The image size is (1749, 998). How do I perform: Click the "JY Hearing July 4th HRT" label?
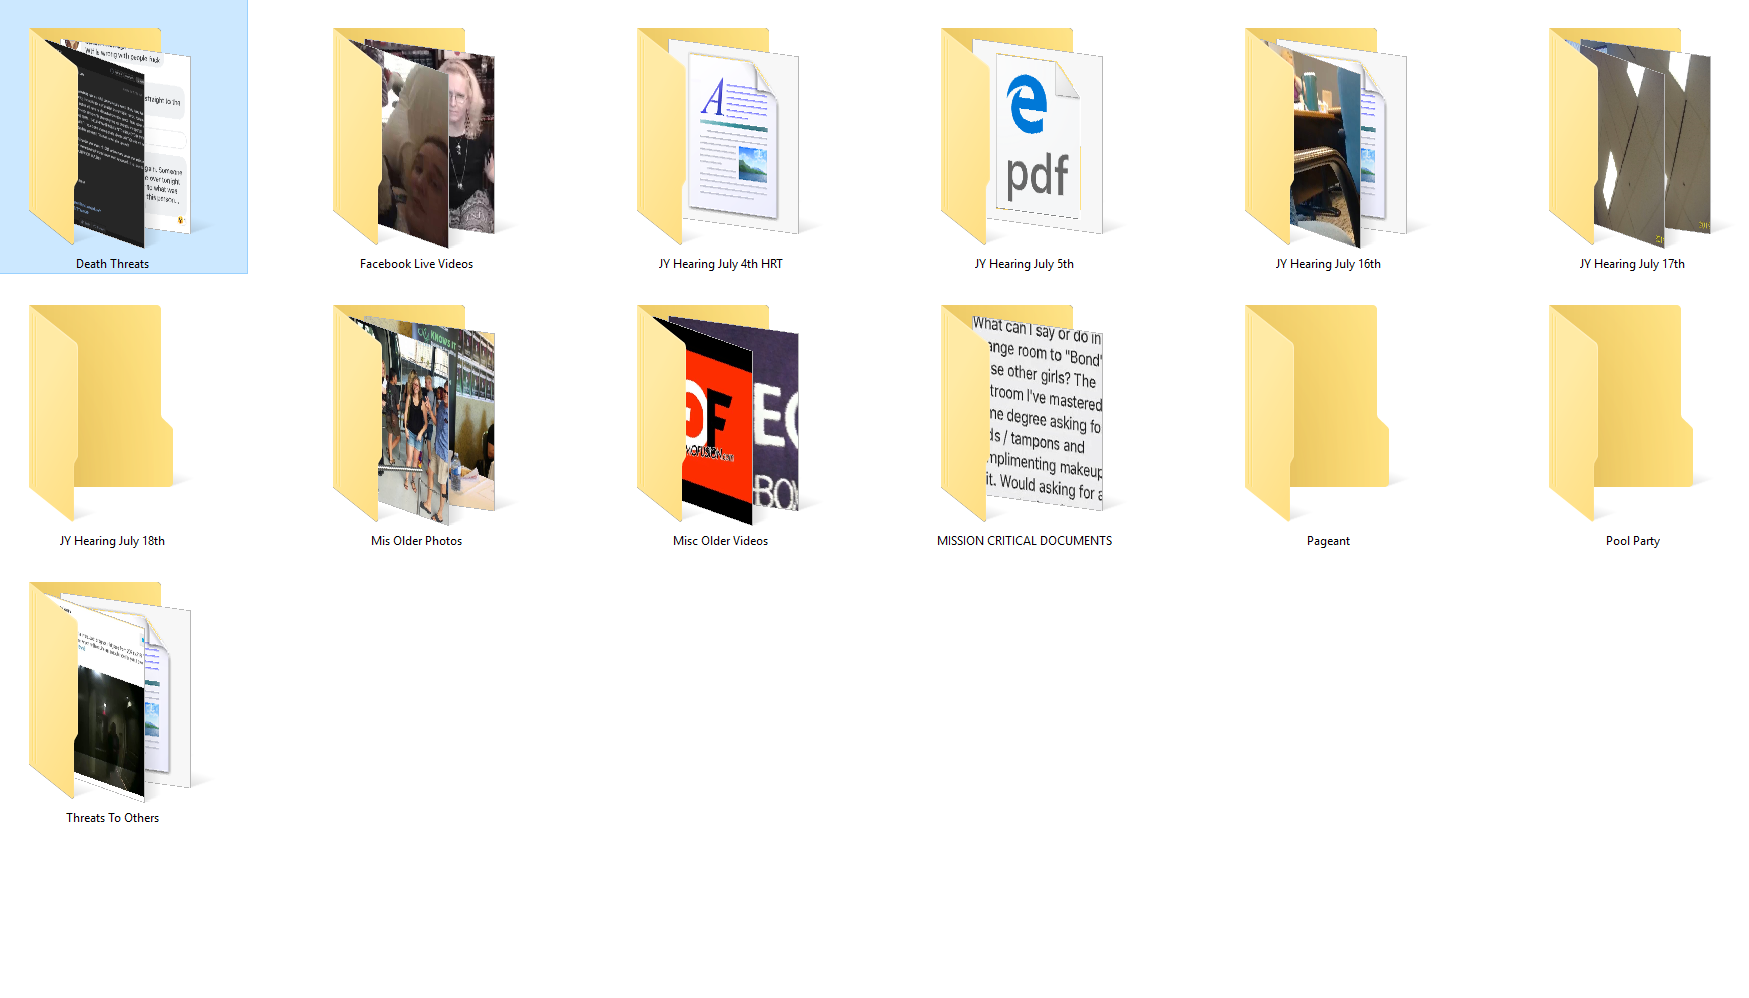[720, 264]
